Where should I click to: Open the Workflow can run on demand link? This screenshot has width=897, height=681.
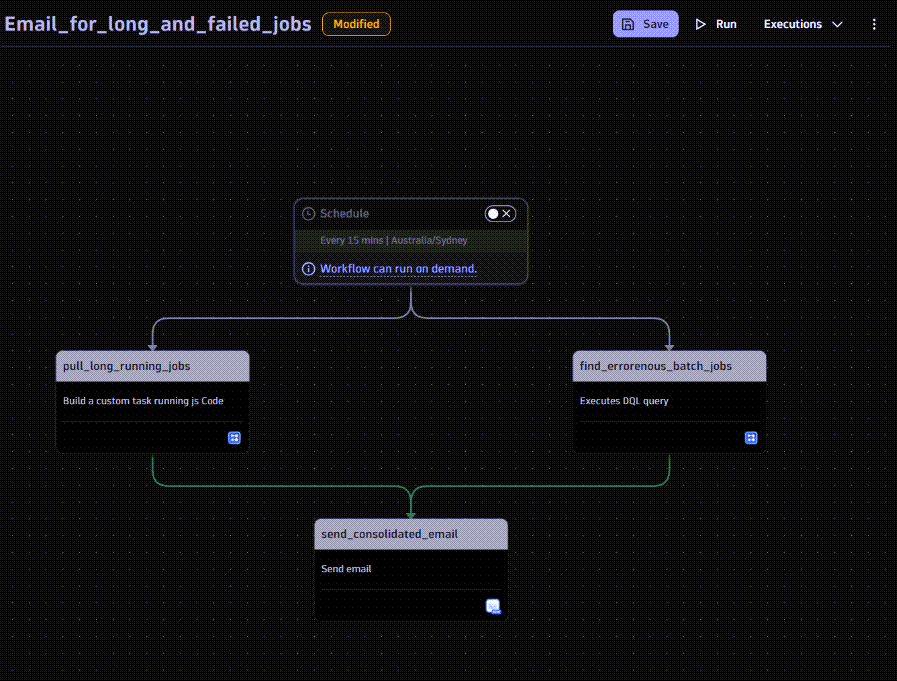398,268
